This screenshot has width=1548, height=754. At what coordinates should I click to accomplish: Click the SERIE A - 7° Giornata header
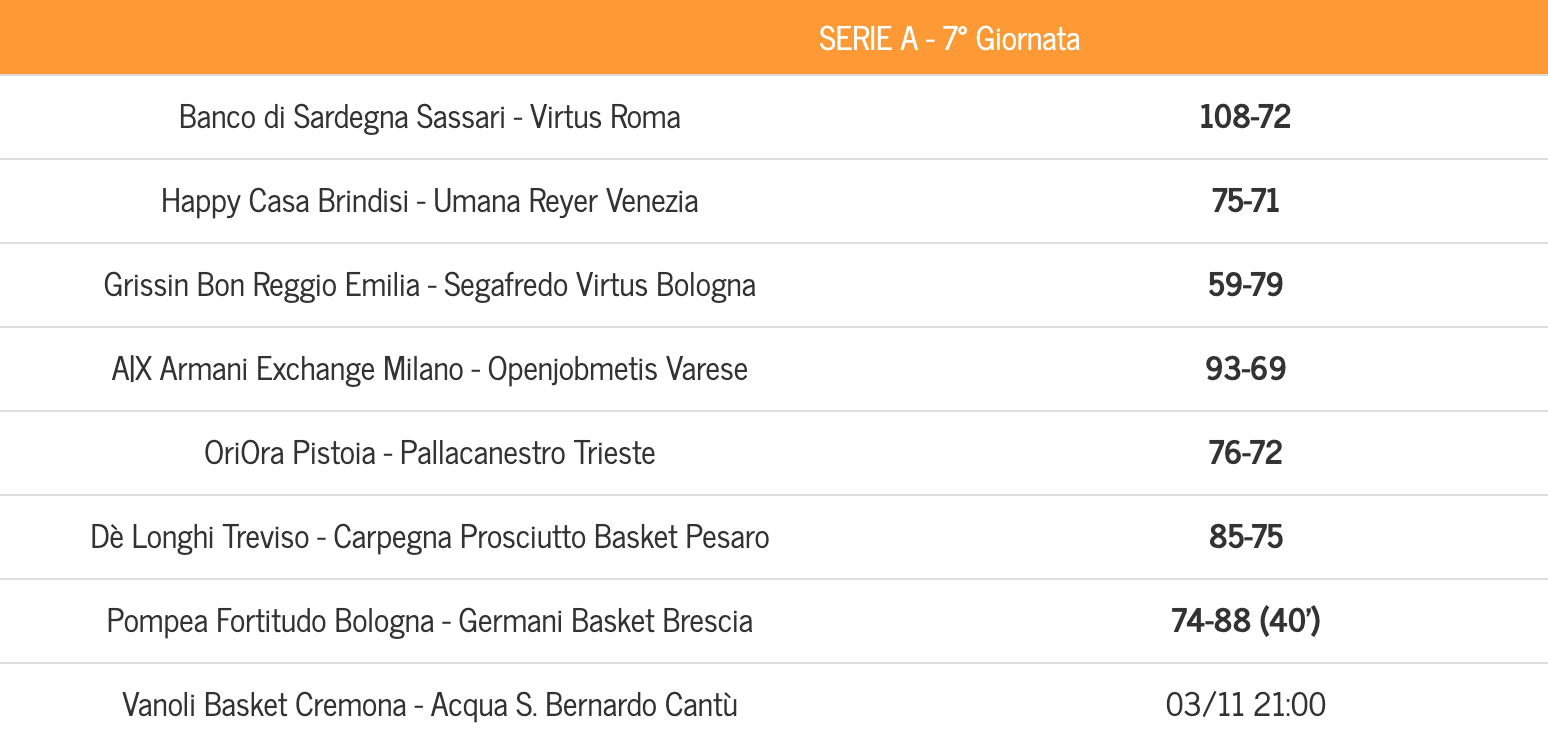(949, 39)
